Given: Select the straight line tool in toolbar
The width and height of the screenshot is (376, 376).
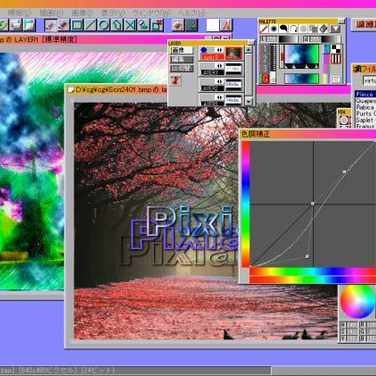Looking at the screenshot, I should 90,25.
